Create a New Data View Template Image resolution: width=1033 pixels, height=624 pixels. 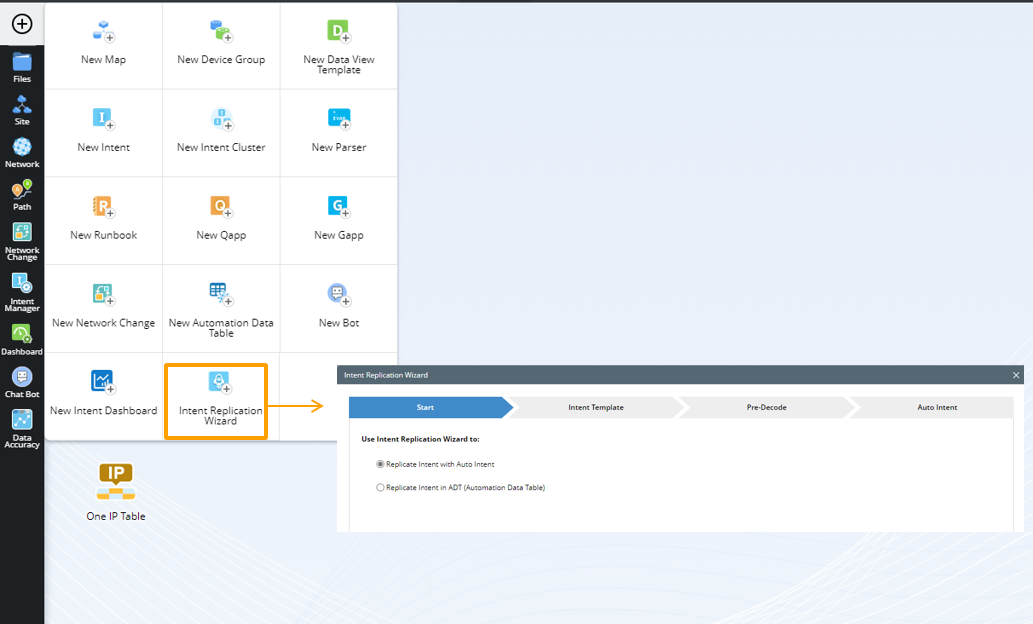point(339,46)
